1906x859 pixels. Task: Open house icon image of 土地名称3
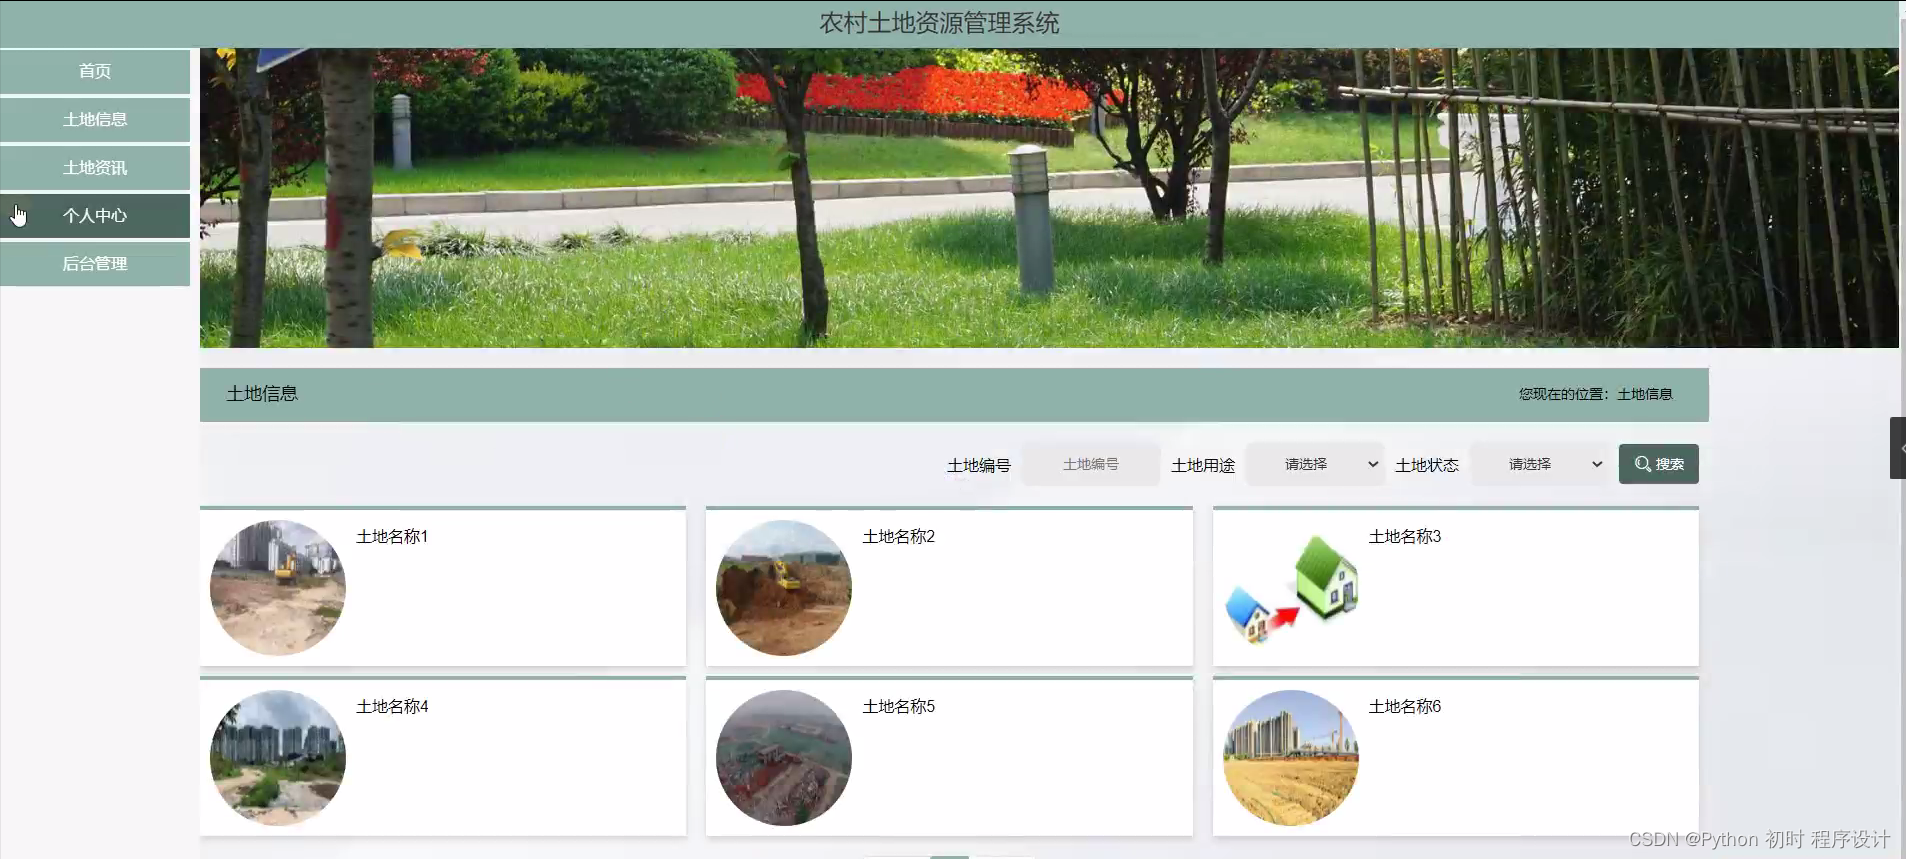pos(1291,588)
